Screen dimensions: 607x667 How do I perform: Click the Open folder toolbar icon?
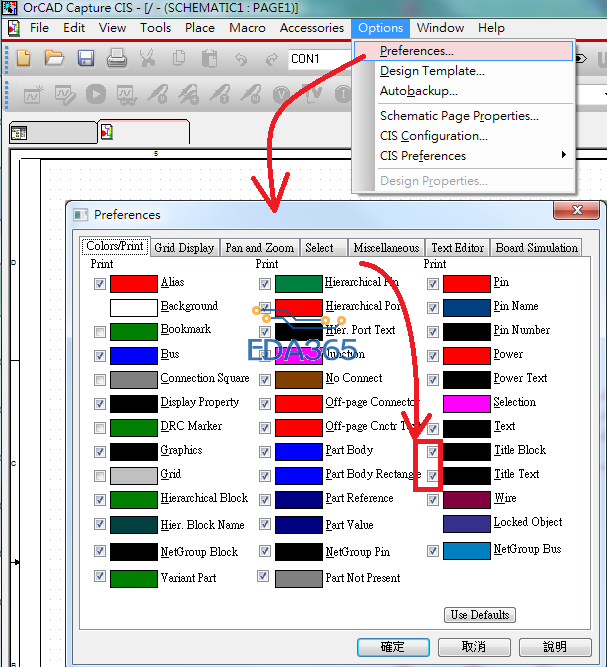(54, 58)
